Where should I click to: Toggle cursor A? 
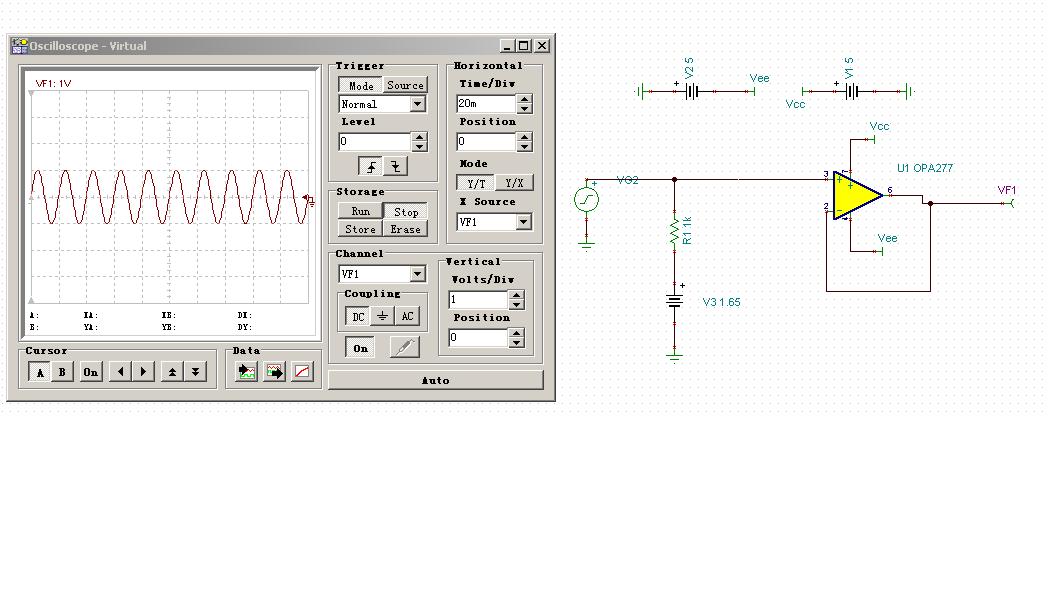40,372
